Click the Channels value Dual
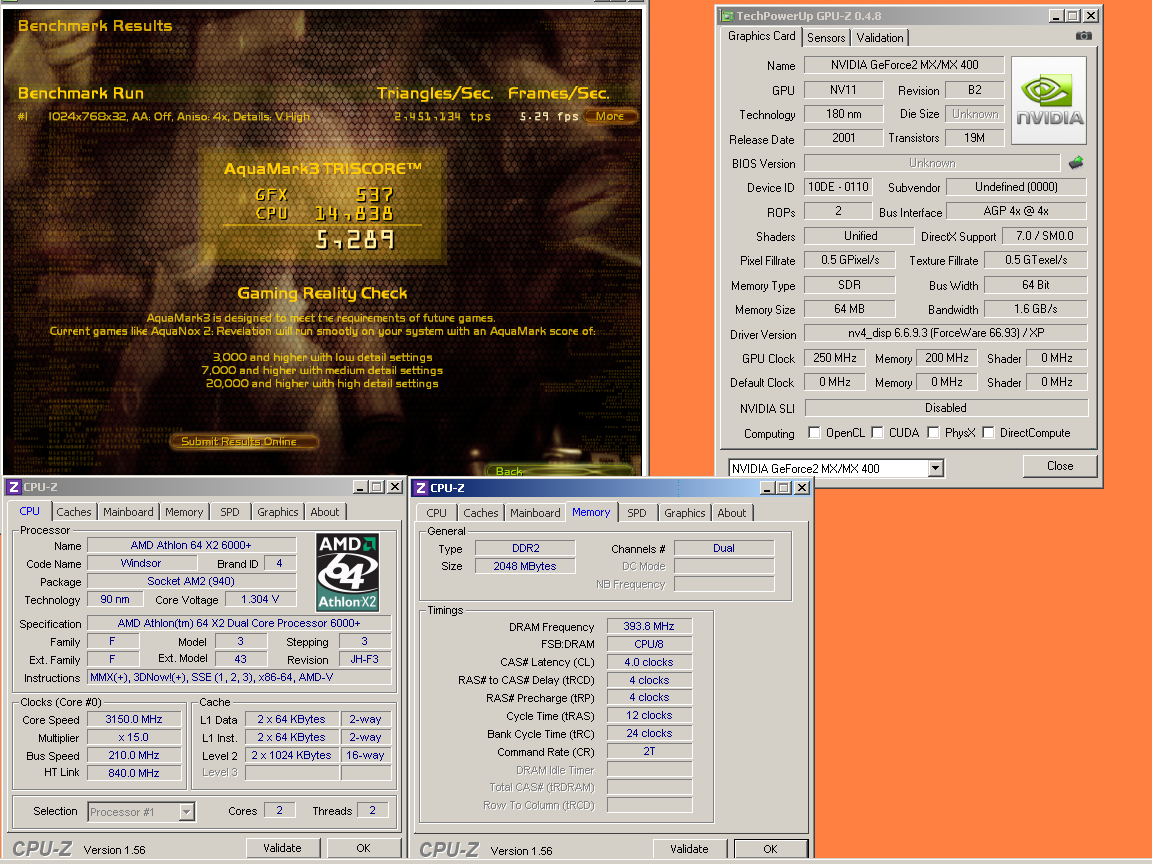The width and height of the screenshot is (1152, 864). (x=724, y=548)
